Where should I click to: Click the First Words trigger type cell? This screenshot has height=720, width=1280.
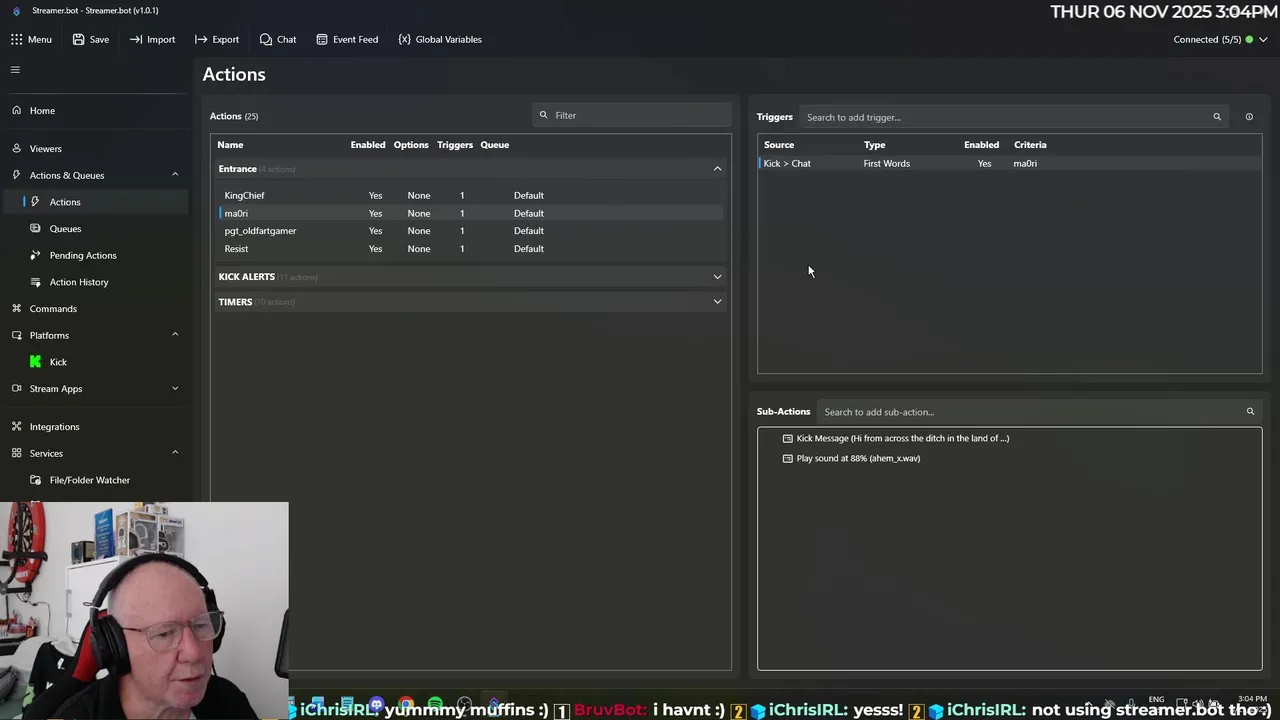[x=887, y=163]
